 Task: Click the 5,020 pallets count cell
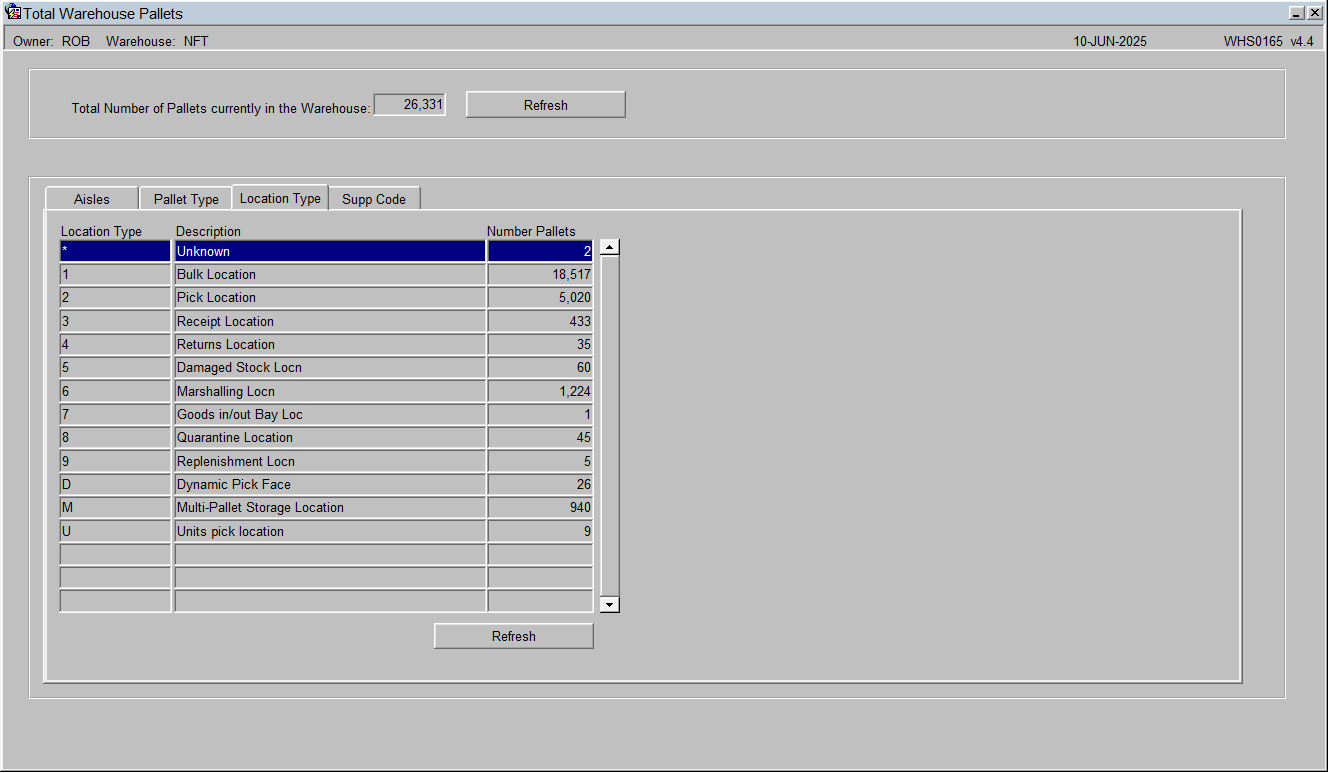point(540,297)
